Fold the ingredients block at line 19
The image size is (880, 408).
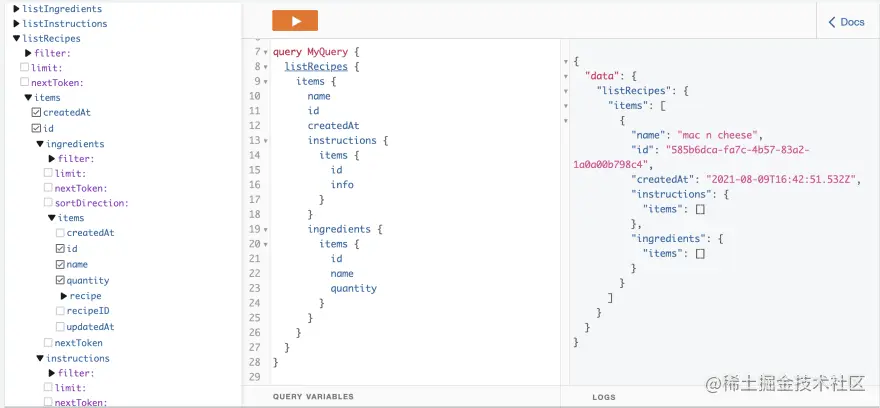[x=265, y=230]
